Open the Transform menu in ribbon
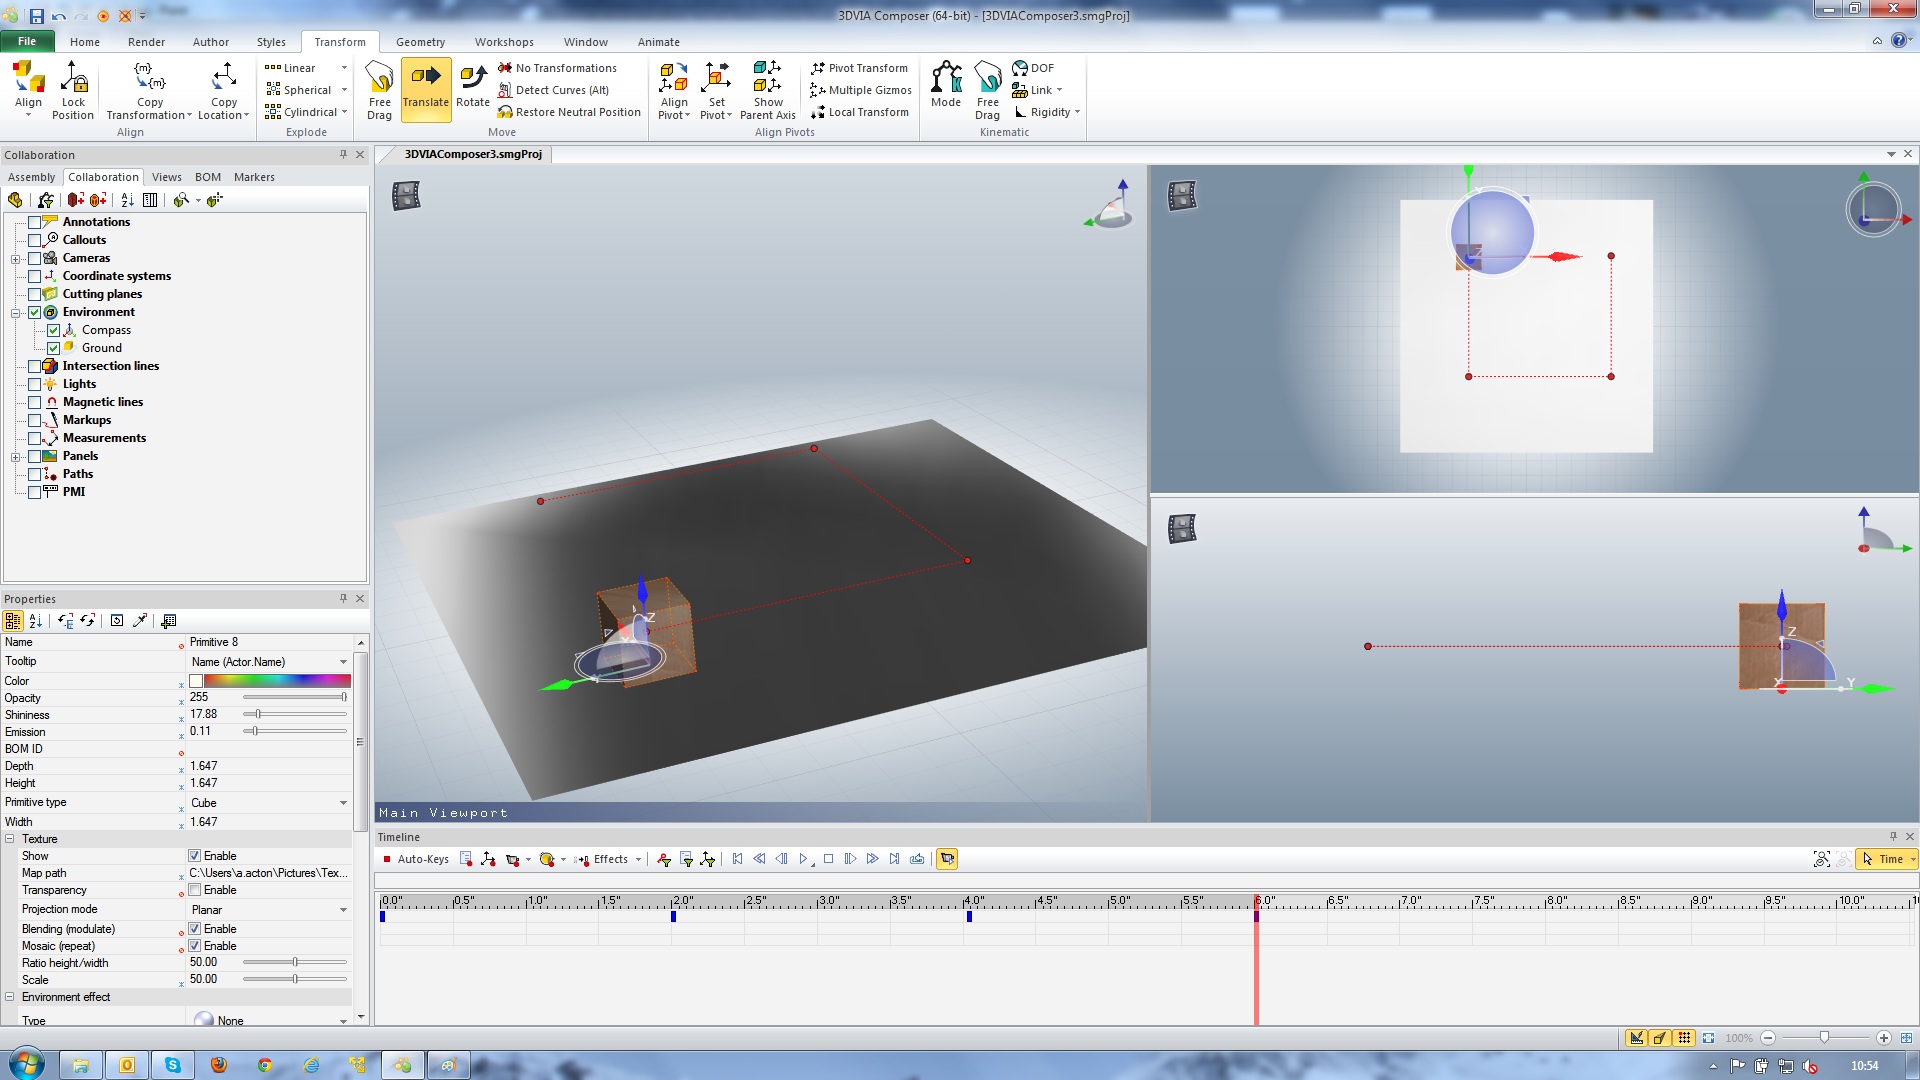This screenshot has width=1920, height=1080. [x=340, y=41]
